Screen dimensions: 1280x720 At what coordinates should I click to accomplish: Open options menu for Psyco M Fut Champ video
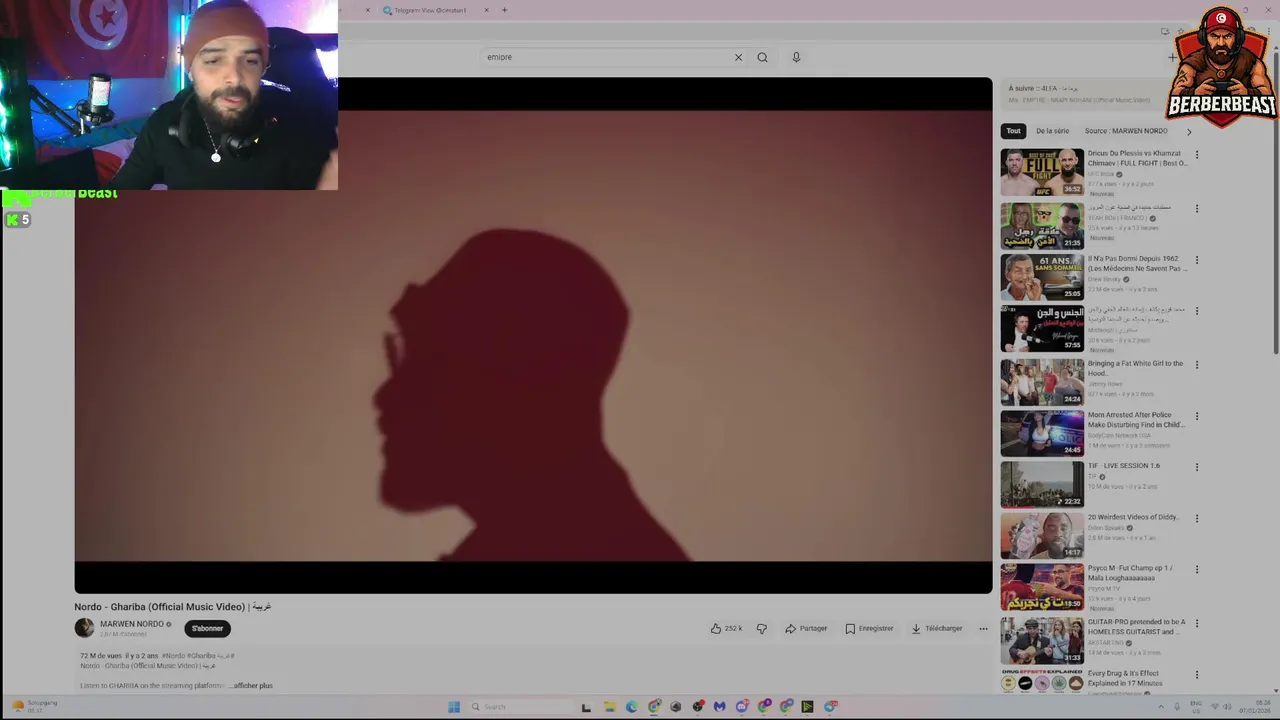click(x=1197, y=570)
